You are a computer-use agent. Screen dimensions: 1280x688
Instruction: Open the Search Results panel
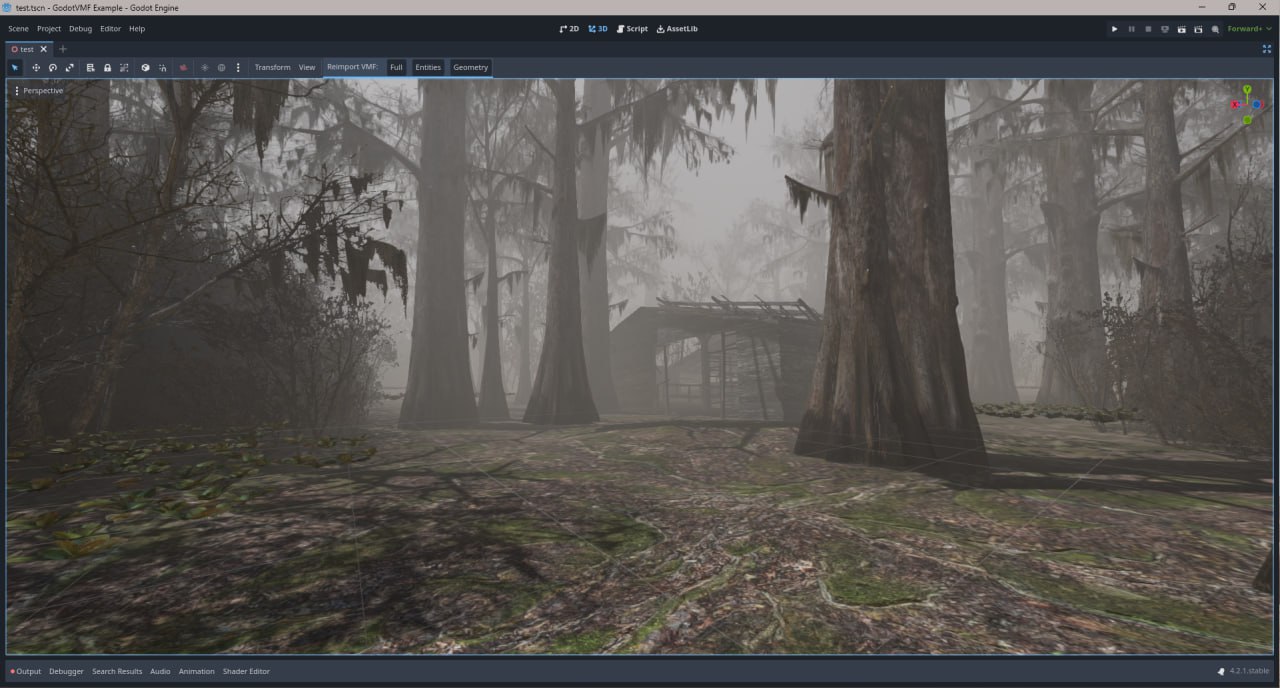pos(117,671)
